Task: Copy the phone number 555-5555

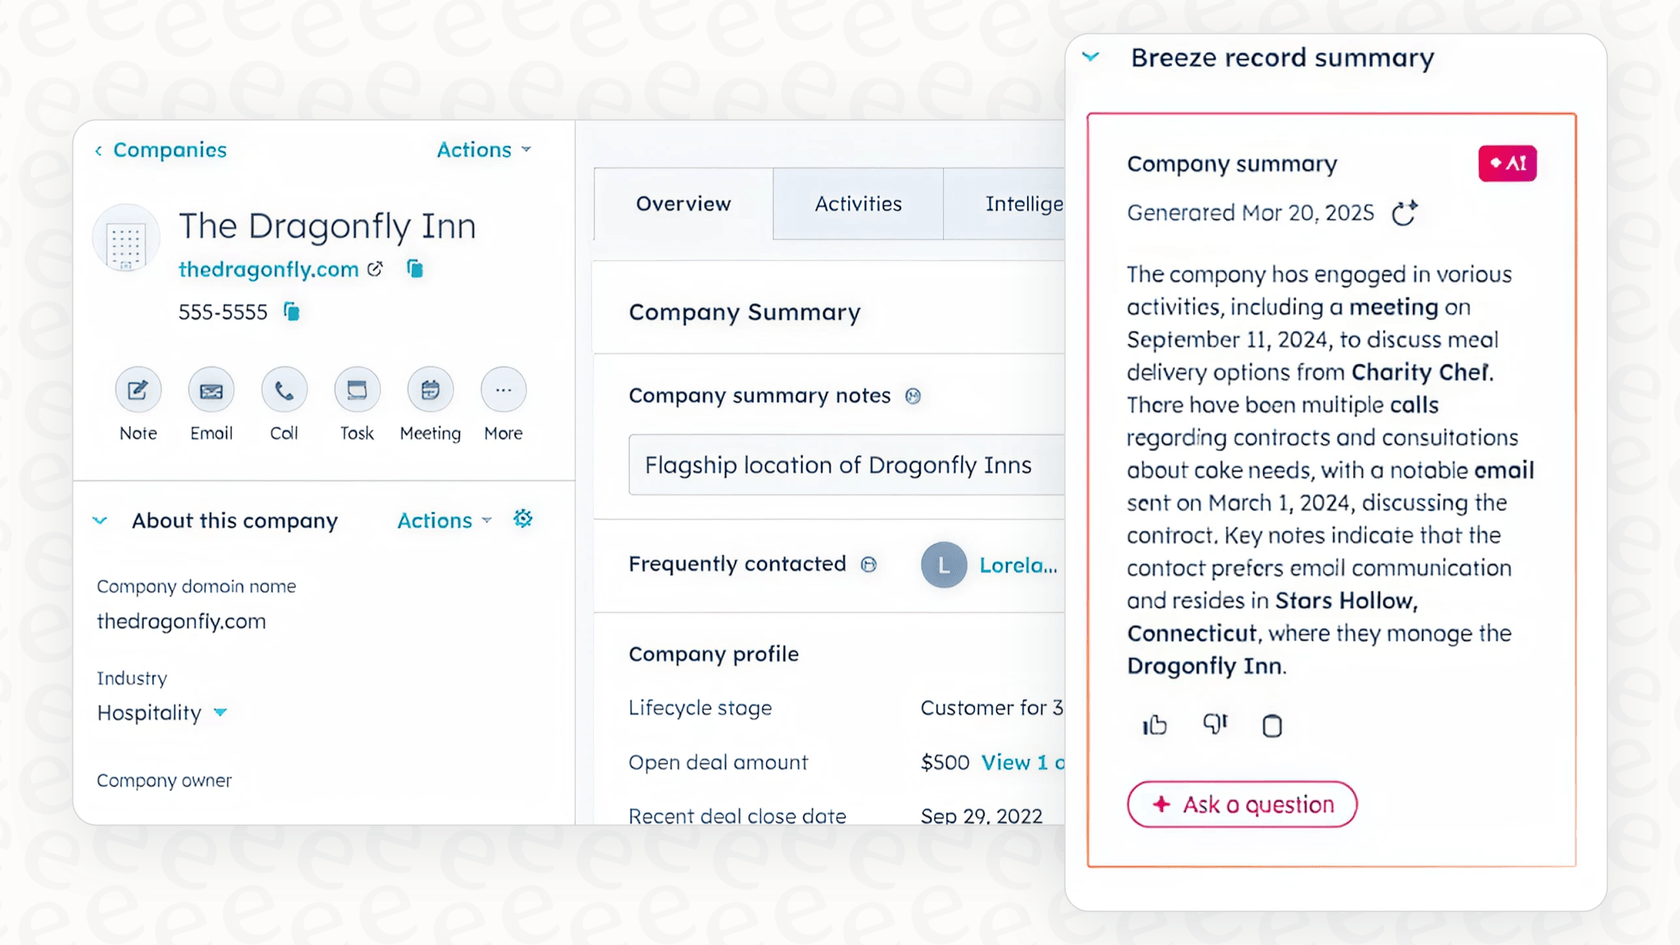Action: pos(291,312)
